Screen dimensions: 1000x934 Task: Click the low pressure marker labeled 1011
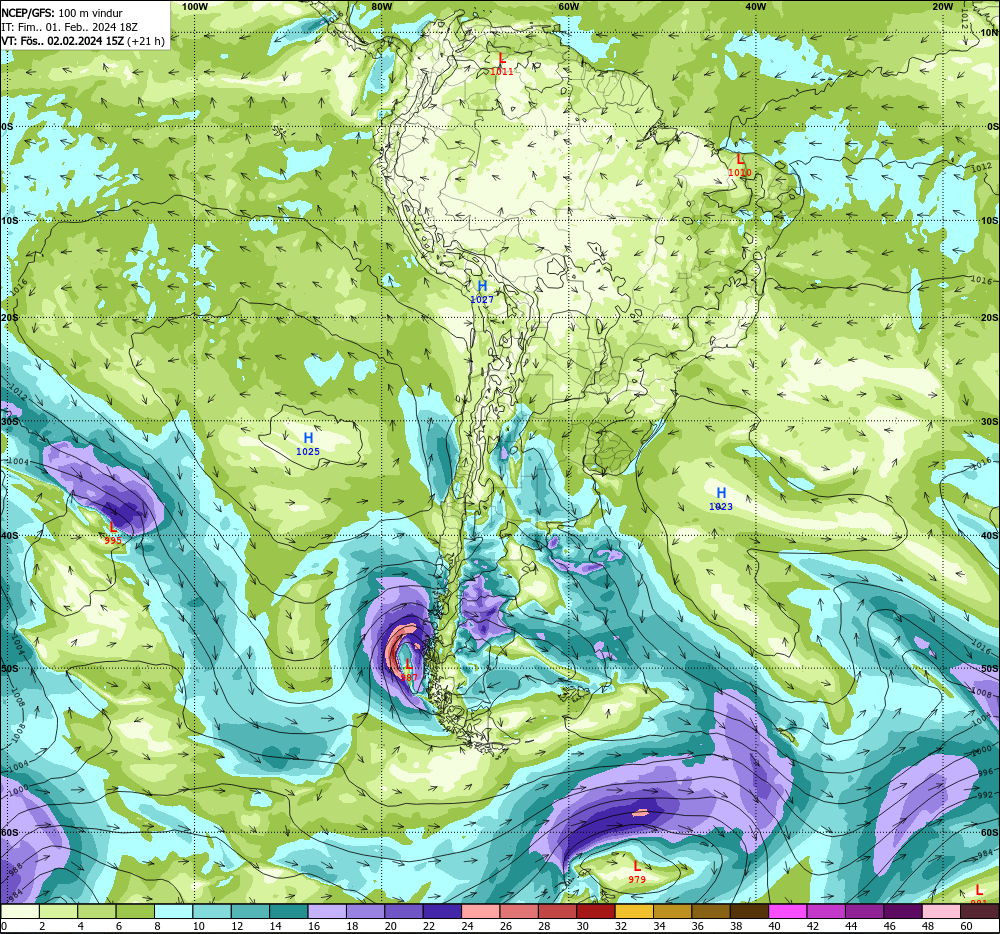[502, 64]
